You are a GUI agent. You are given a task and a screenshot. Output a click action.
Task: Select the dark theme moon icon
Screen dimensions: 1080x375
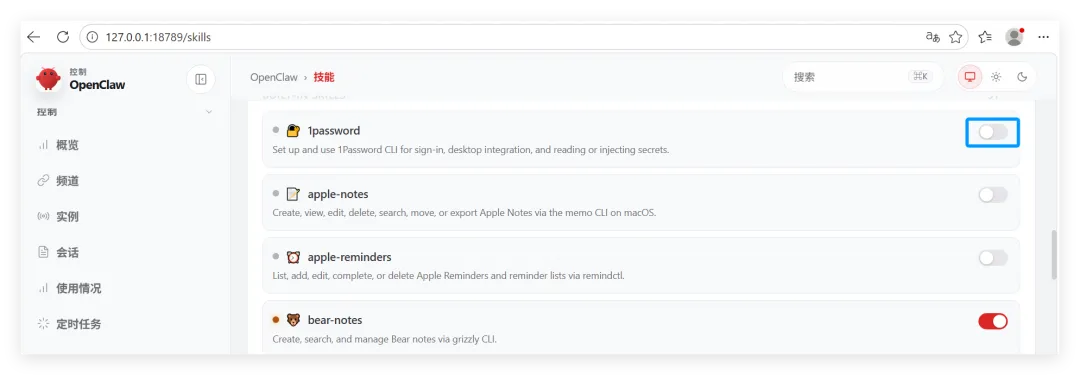click(x=1022, y=77)
